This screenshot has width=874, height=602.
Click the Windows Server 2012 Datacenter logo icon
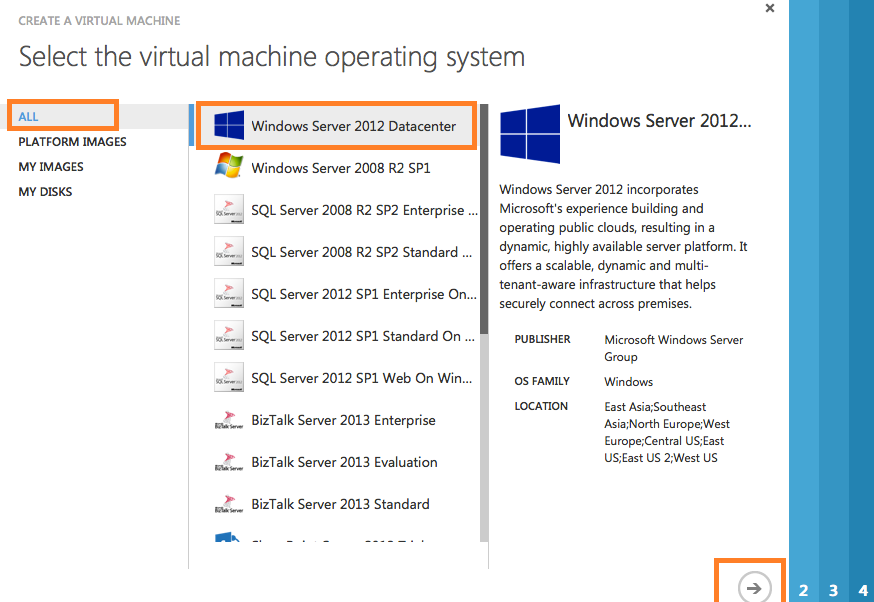229,125
